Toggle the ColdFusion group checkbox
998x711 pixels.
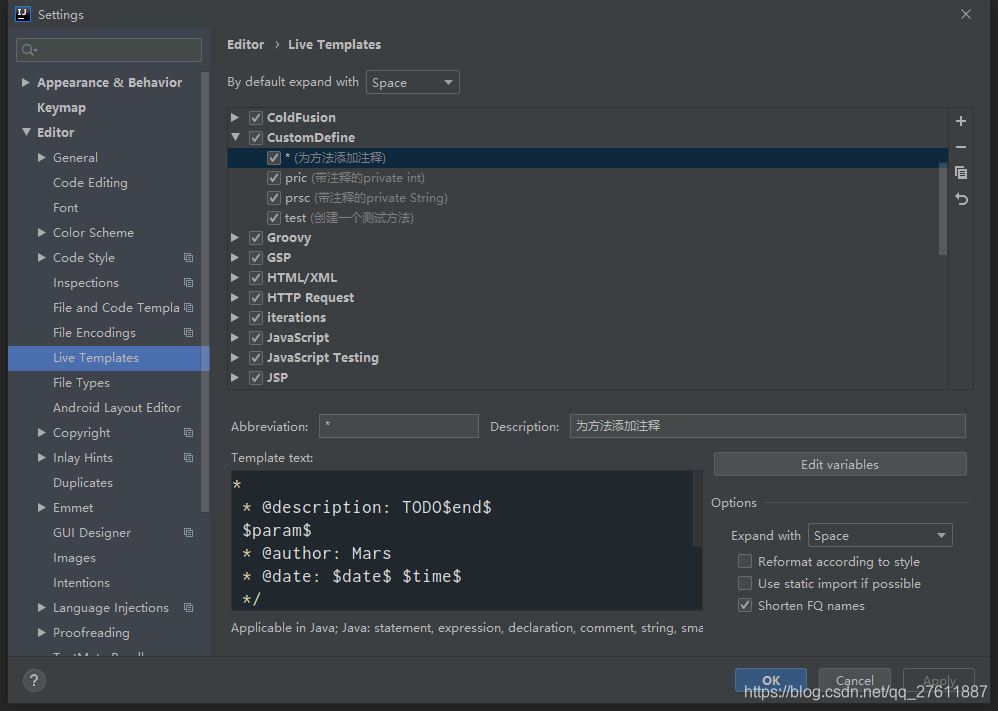(256, 118)
